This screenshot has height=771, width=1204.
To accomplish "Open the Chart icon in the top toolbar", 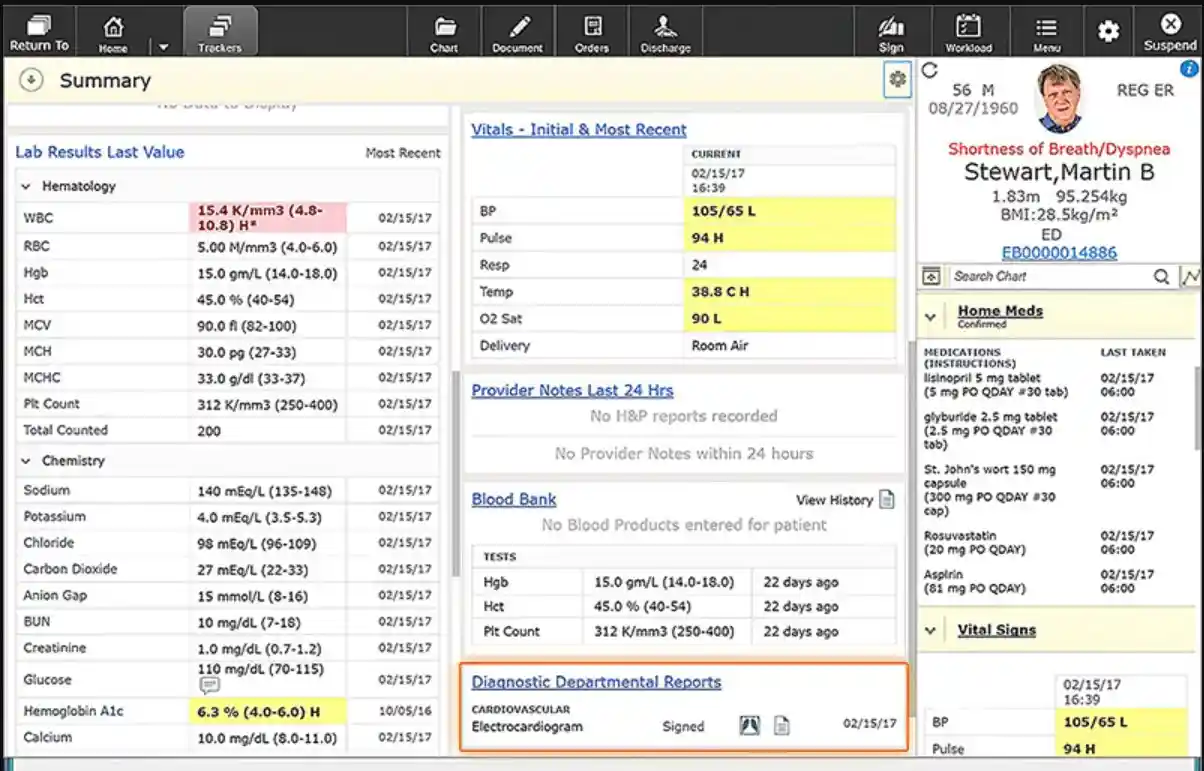I will point(443,30).
